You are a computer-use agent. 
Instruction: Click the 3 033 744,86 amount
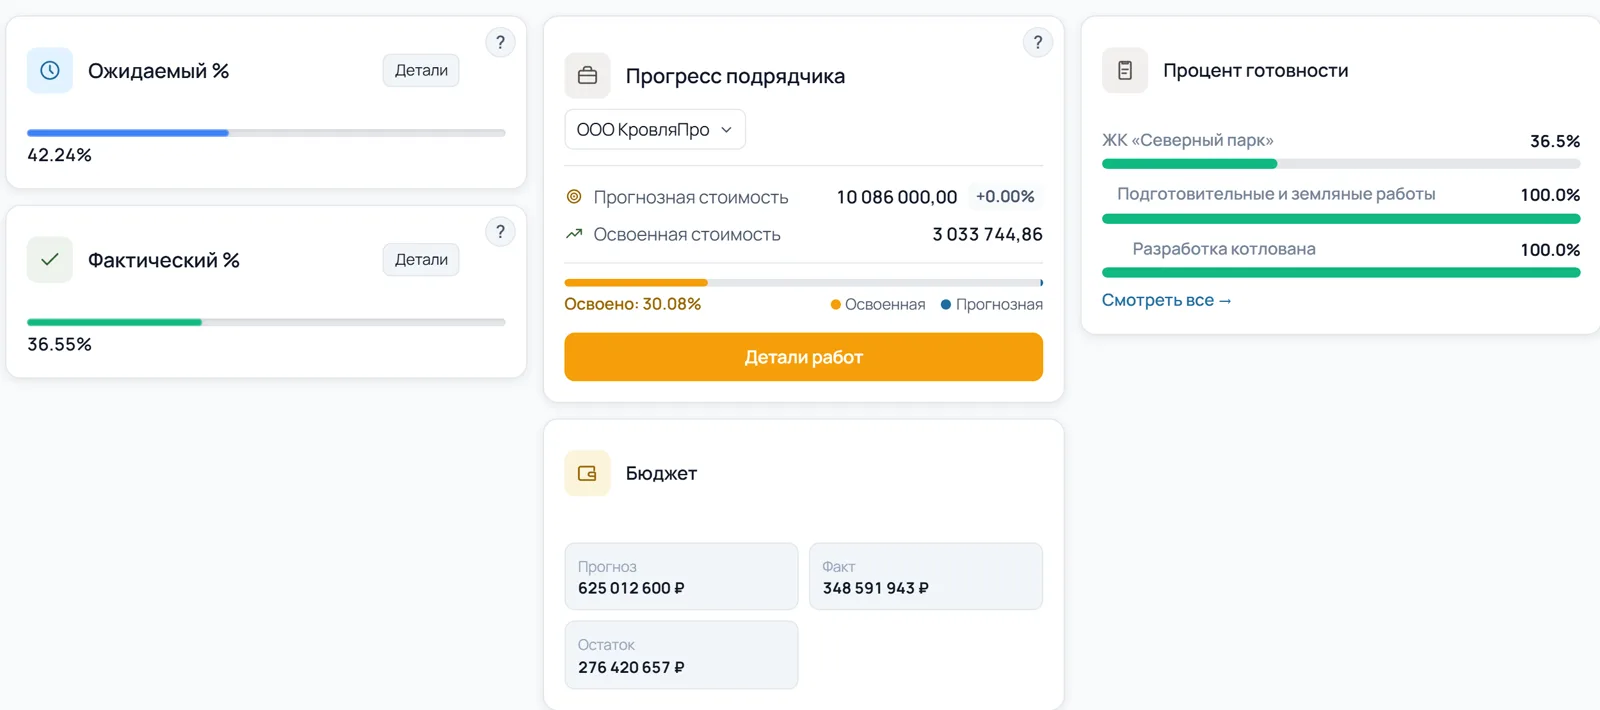987,234
